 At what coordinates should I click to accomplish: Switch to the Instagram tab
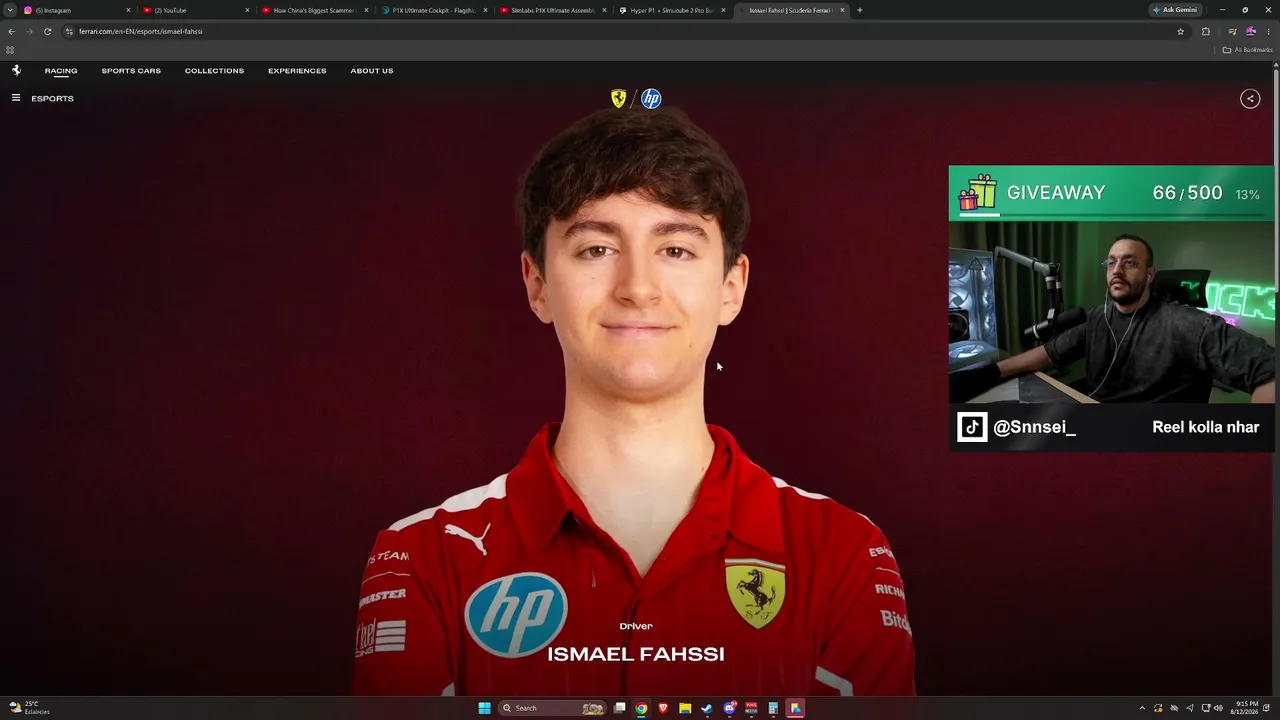76,10
